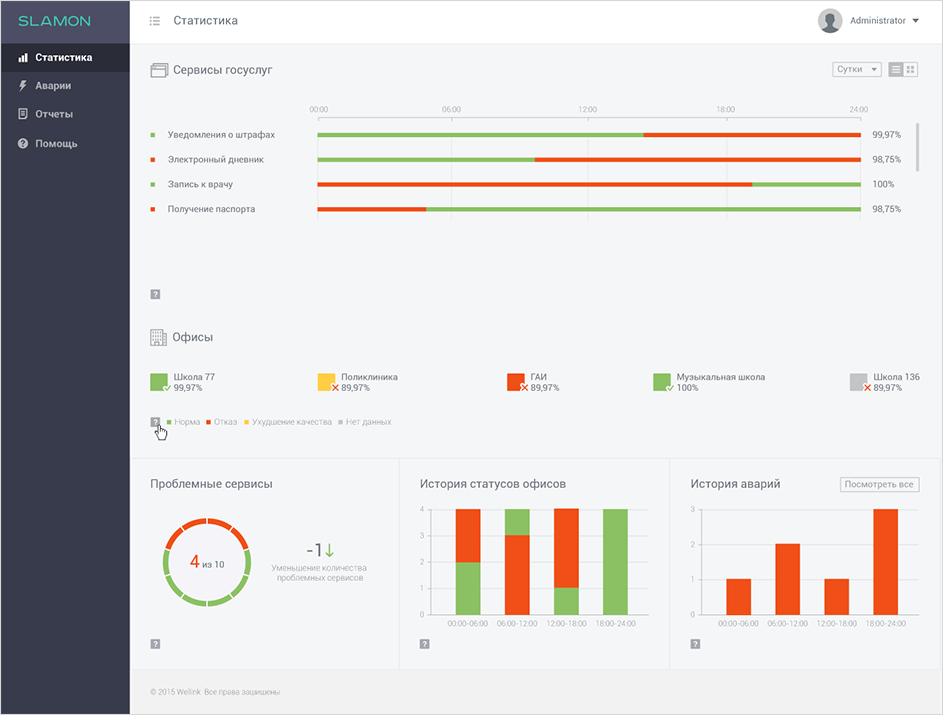Click the green decrease arrow next to -1
943x715 pixels.
tap(330, 550)
